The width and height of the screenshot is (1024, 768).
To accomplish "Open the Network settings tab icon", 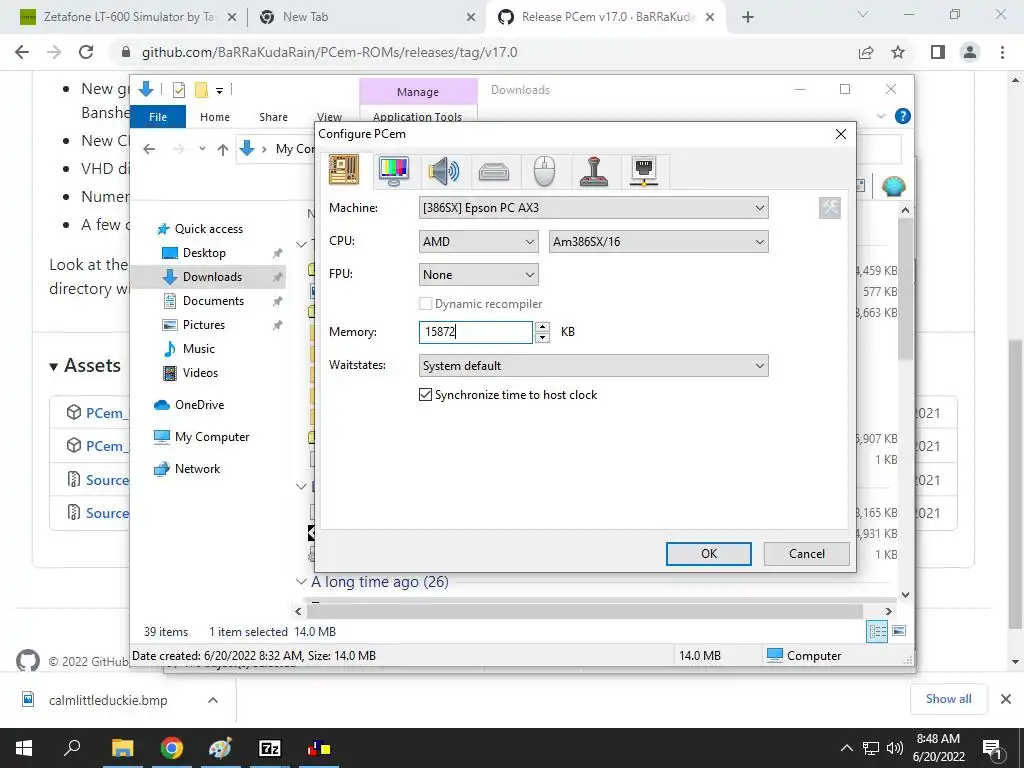I will coord(644,171).
